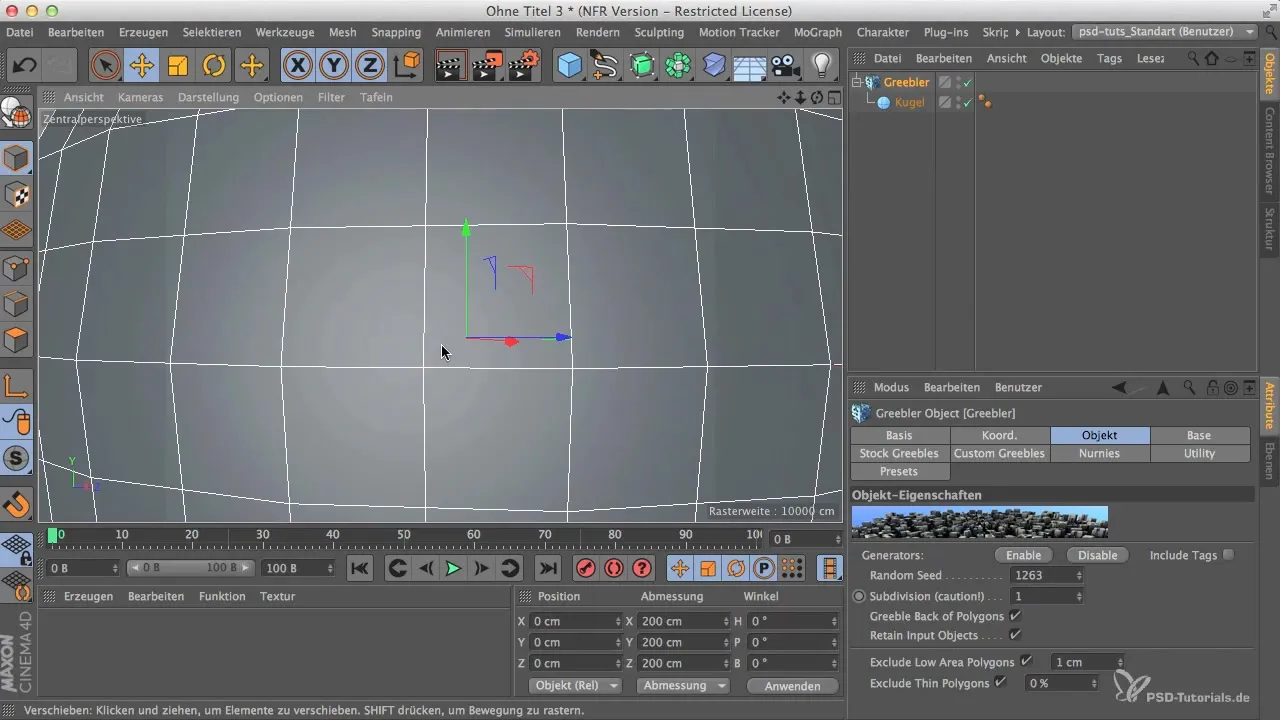Click the magnet workplane icon
Screen dimensions: 1280x720
coord(17,504)
